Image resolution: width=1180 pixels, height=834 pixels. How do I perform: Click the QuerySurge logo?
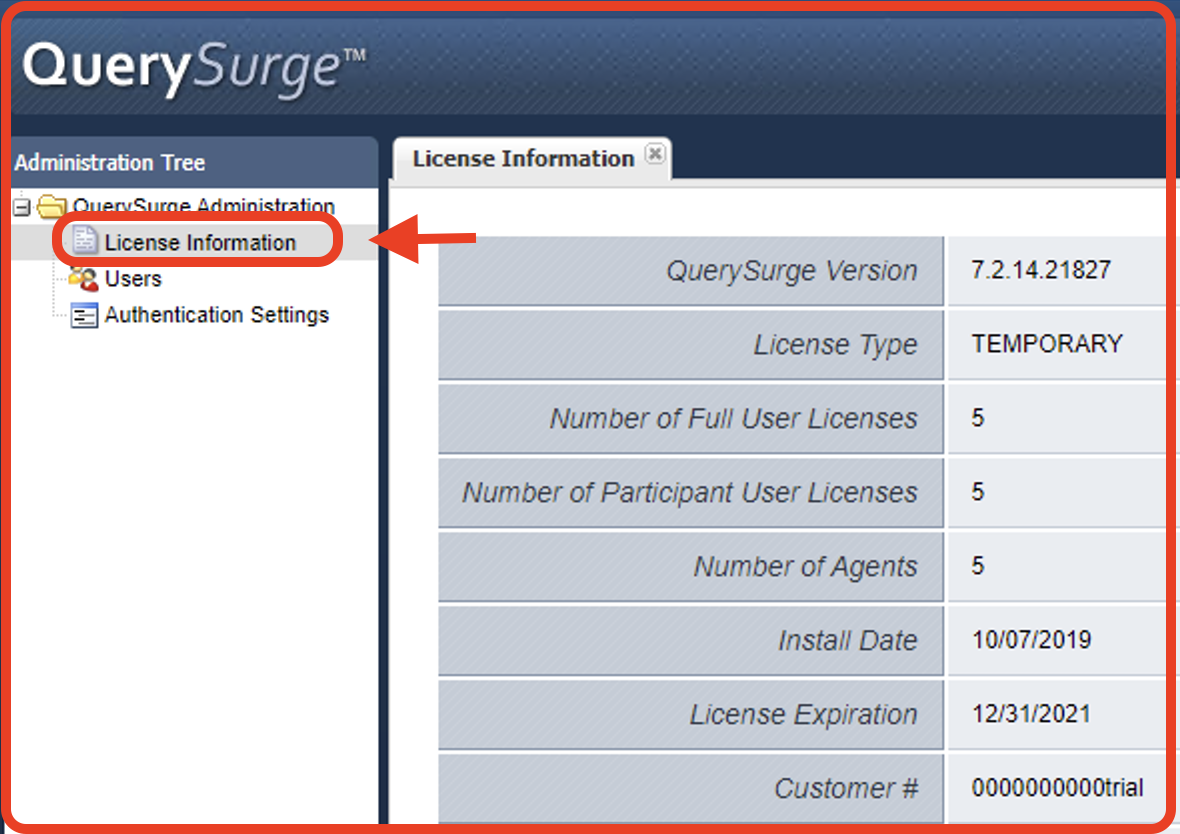pyautogui.click(x=194, y=68)
